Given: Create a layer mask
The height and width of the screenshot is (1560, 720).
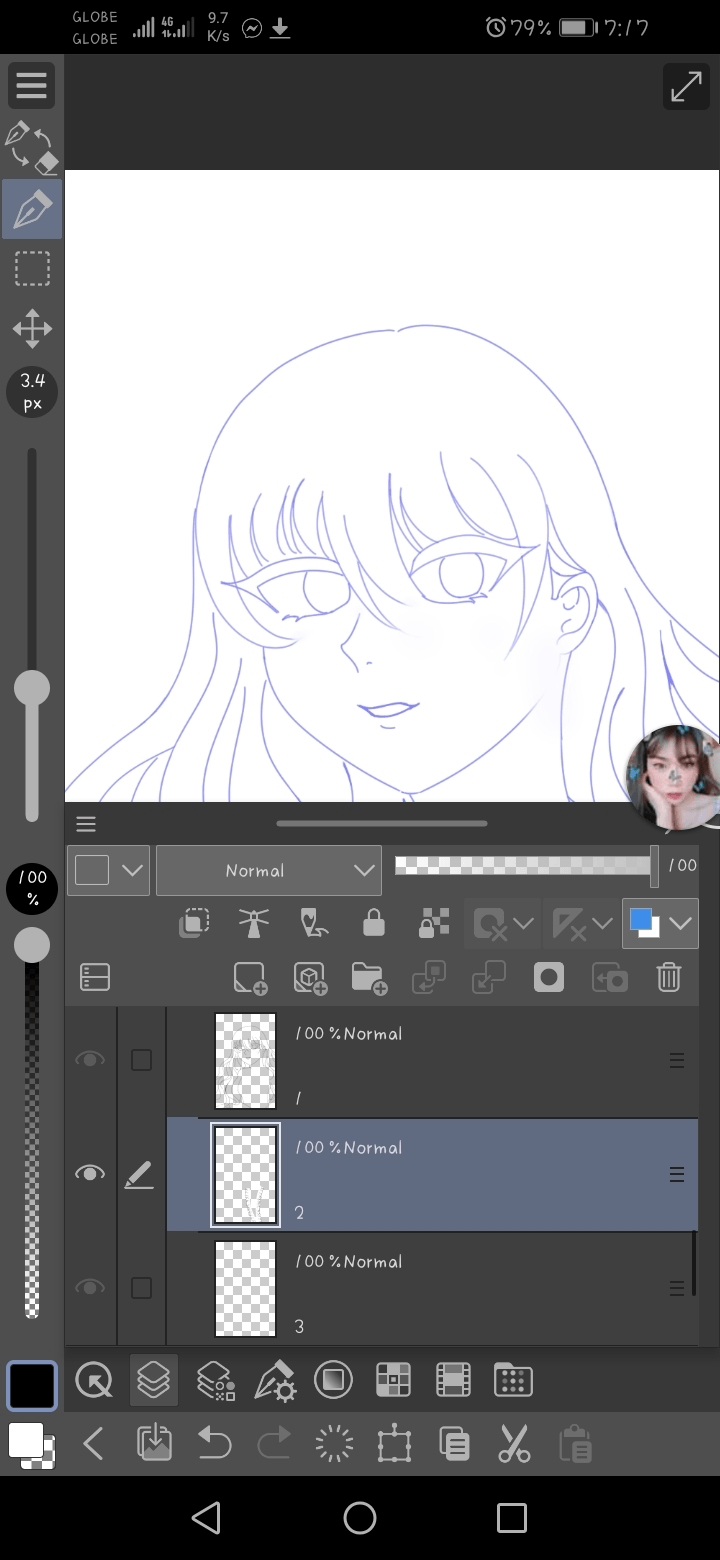Looking at the screenshot, I should (x=549, y=978).
